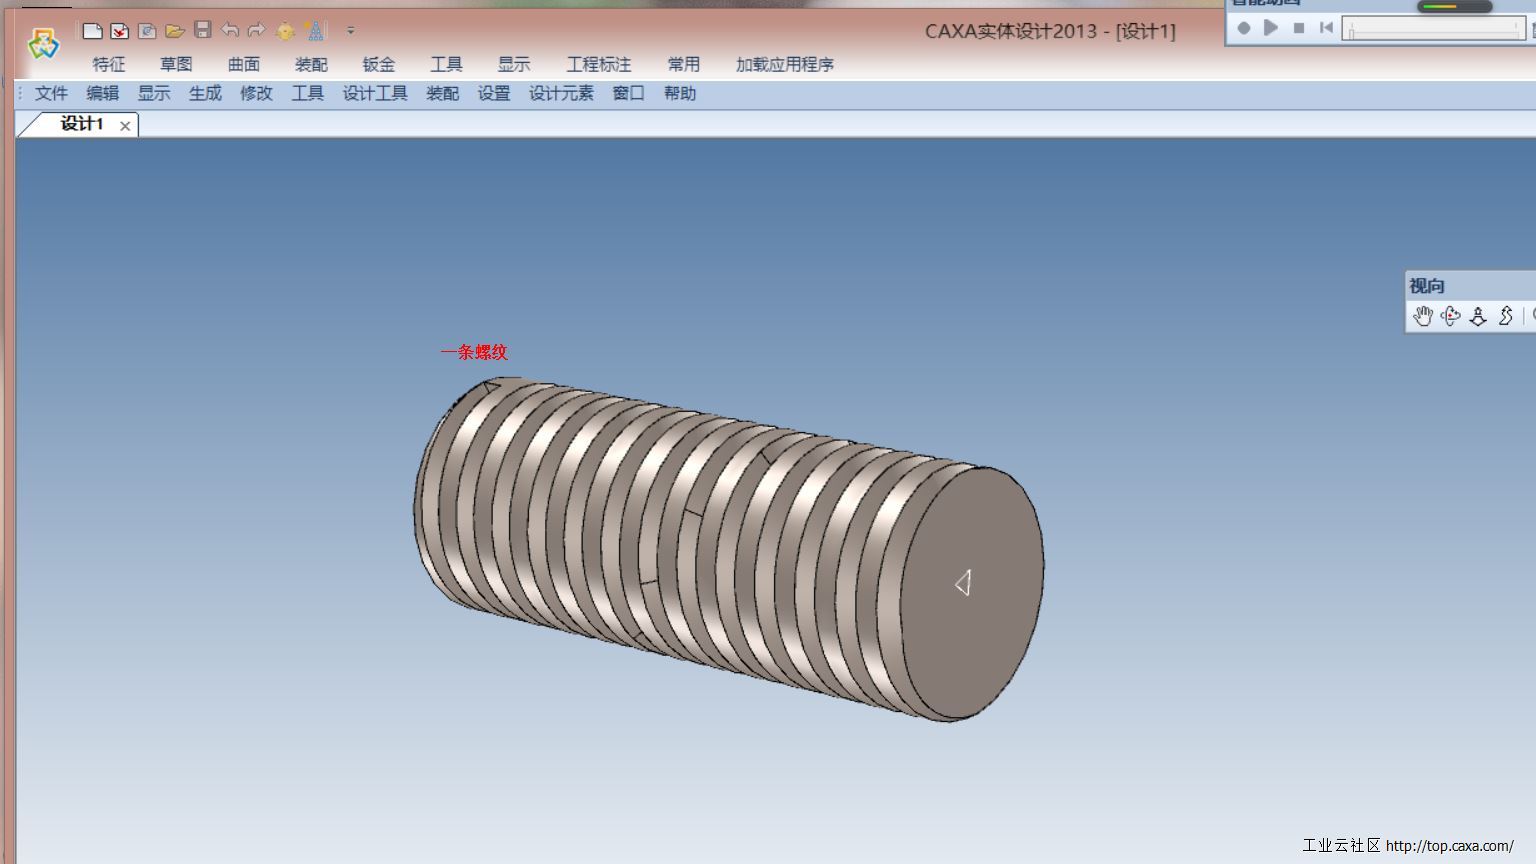The image size is (1536, 864).
Task: Open the 装配 menu in the menu bar
Action: tap(442, 93)
